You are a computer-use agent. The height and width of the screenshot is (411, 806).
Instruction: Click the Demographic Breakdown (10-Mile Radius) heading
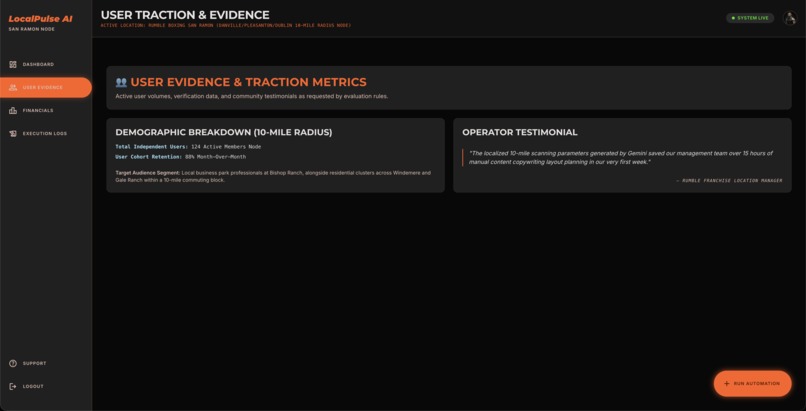tap(224, 133)
